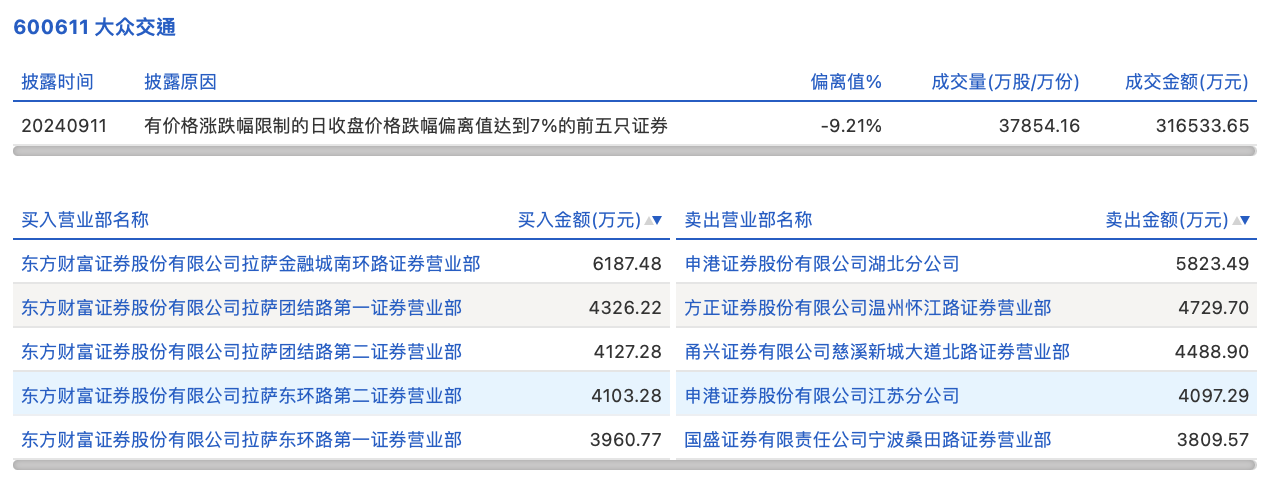Open 东方财富证券拉萨金融城南环路证券营业部 link
1270x480 pixels.
pos(250,264)
